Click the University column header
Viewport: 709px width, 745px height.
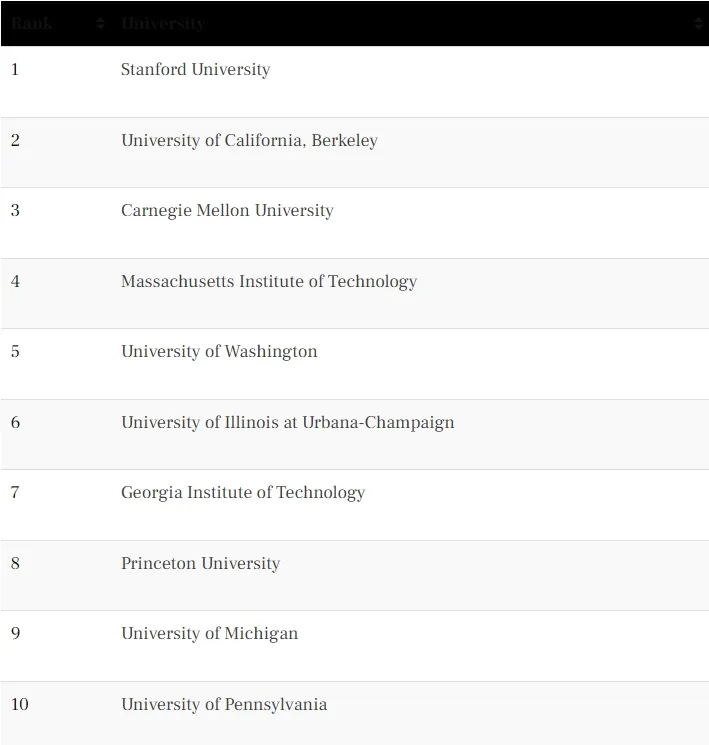tap(163, 23)
